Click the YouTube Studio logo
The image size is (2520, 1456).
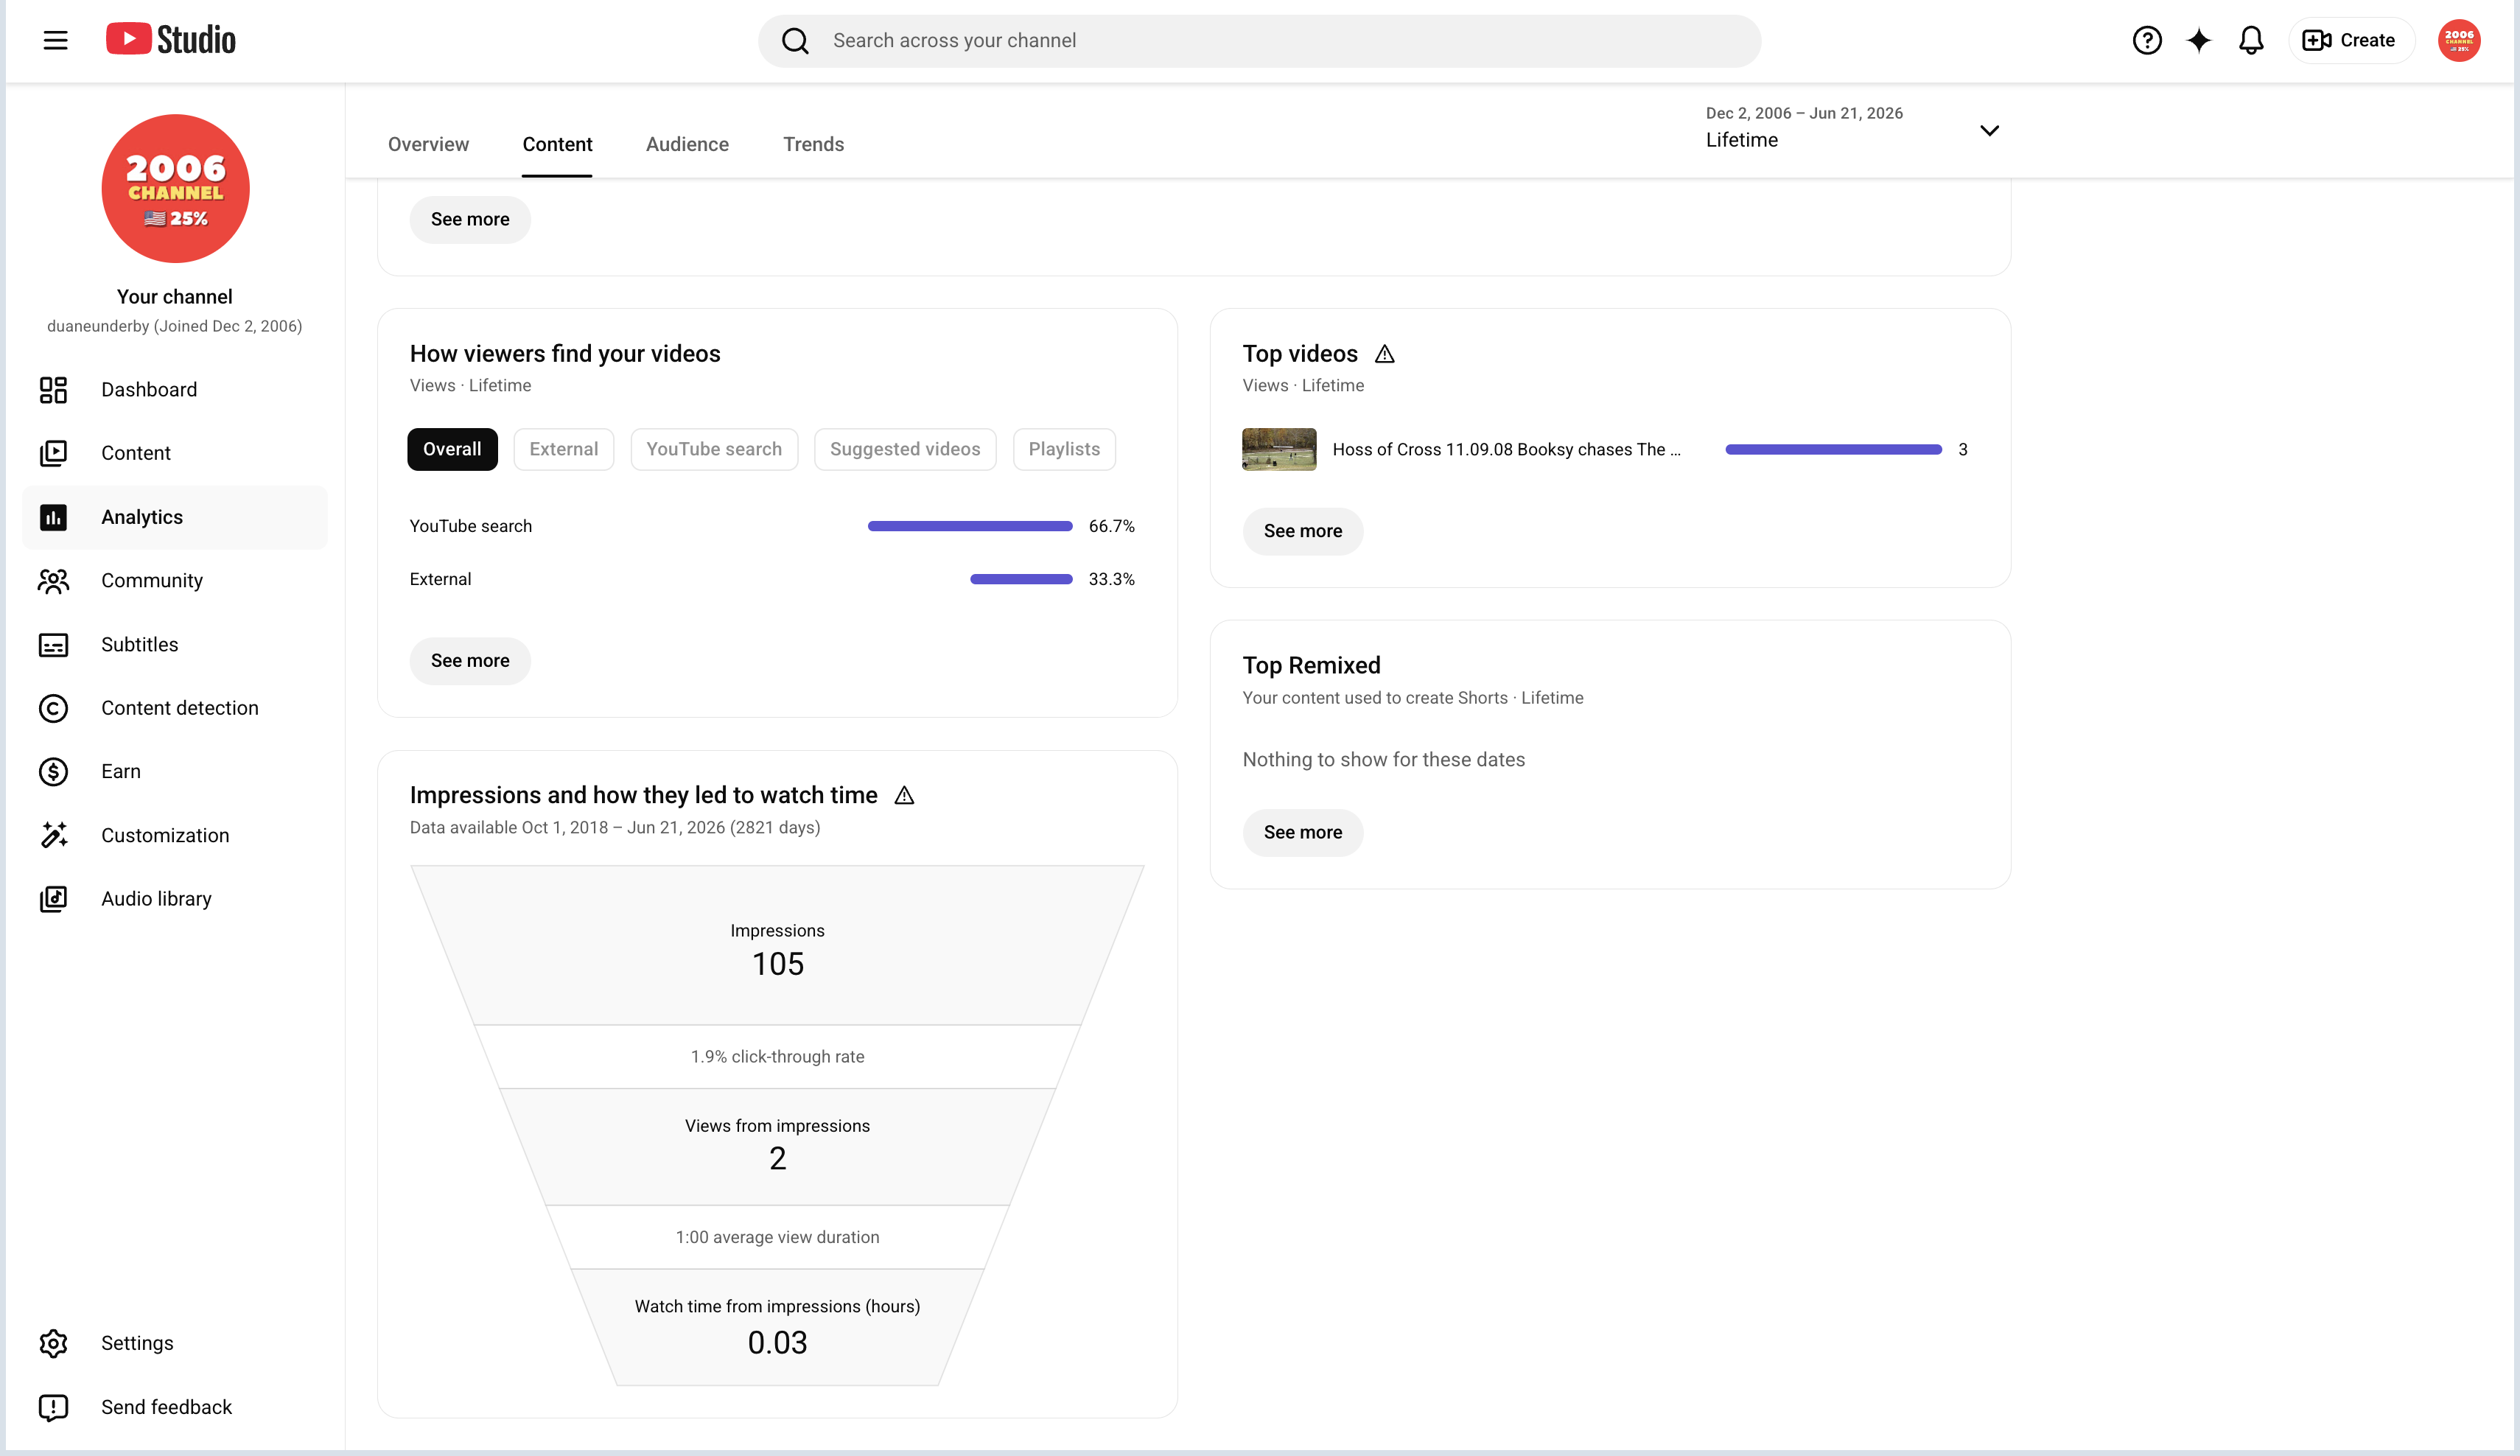click(171, 40)
